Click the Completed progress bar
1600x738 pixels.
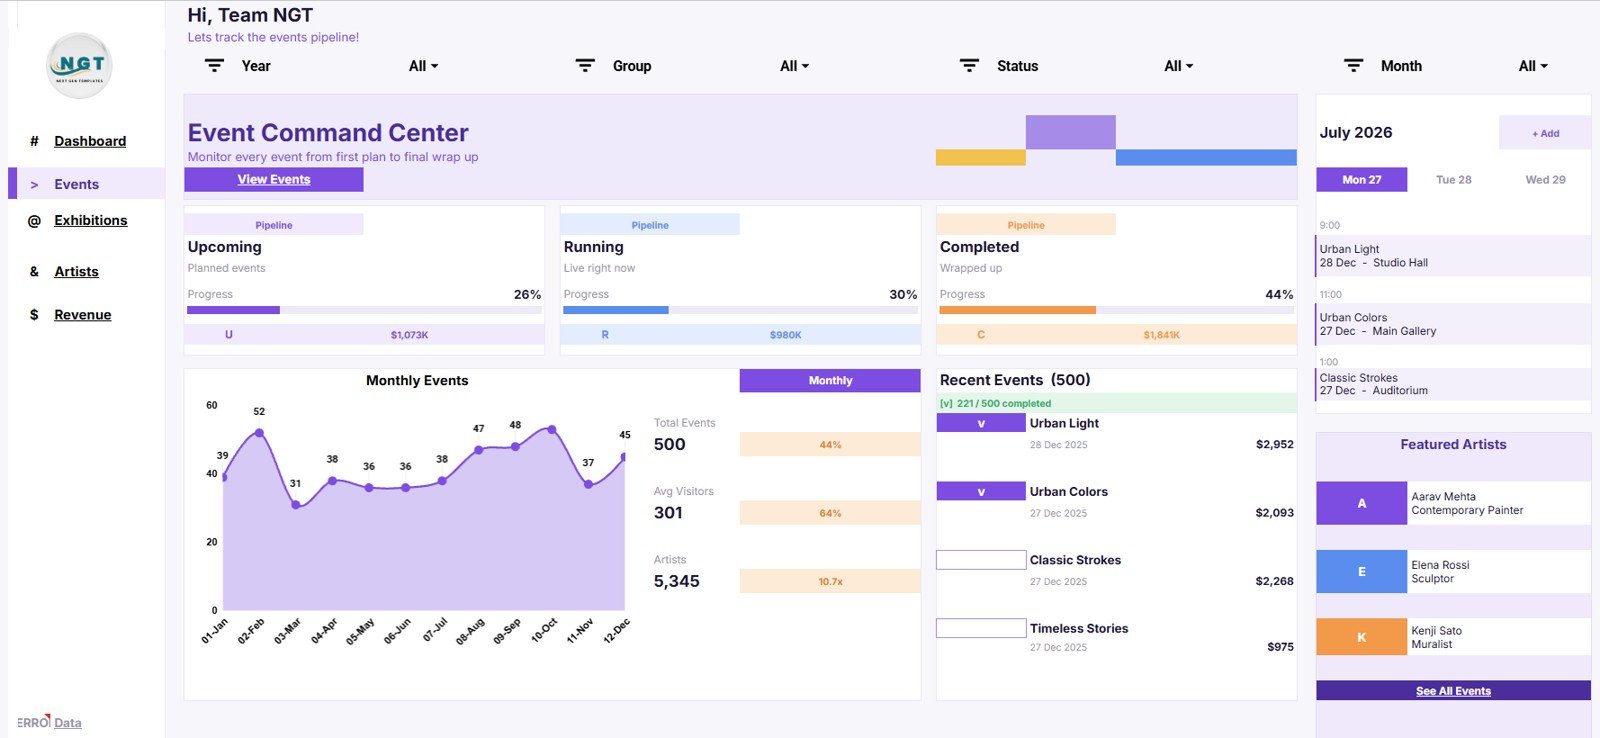[1116, 310]
